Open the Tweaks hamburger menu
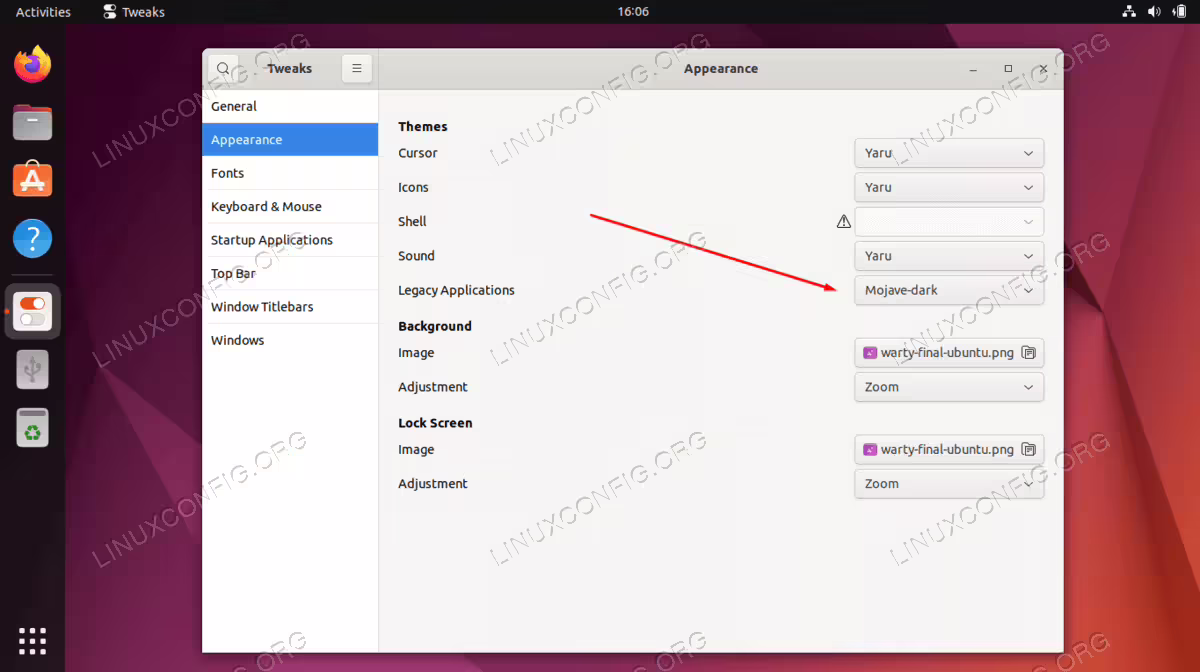 click(357, 69)
